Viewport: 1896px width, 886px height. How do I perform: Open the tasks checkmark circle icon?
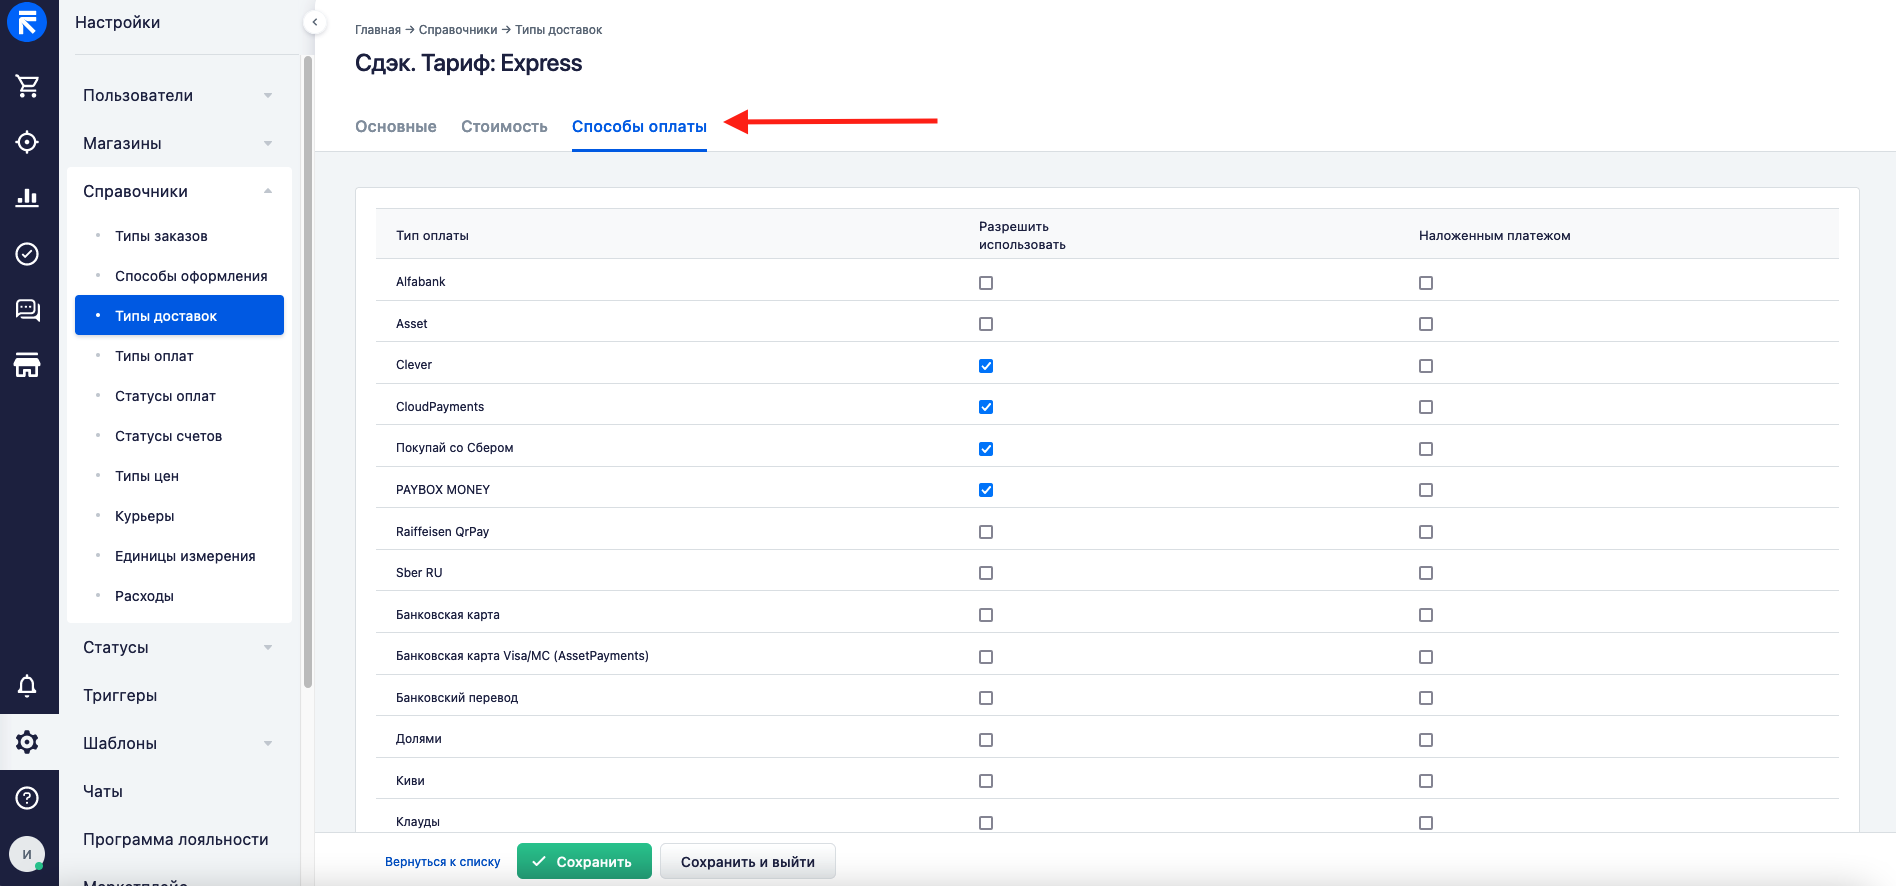coord(27,254)
